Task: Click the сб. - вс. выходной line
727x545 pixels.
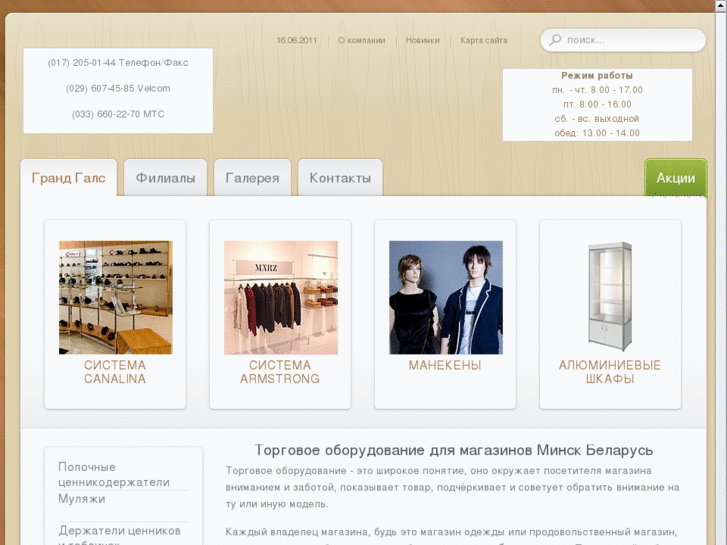Action: (597, 118)
